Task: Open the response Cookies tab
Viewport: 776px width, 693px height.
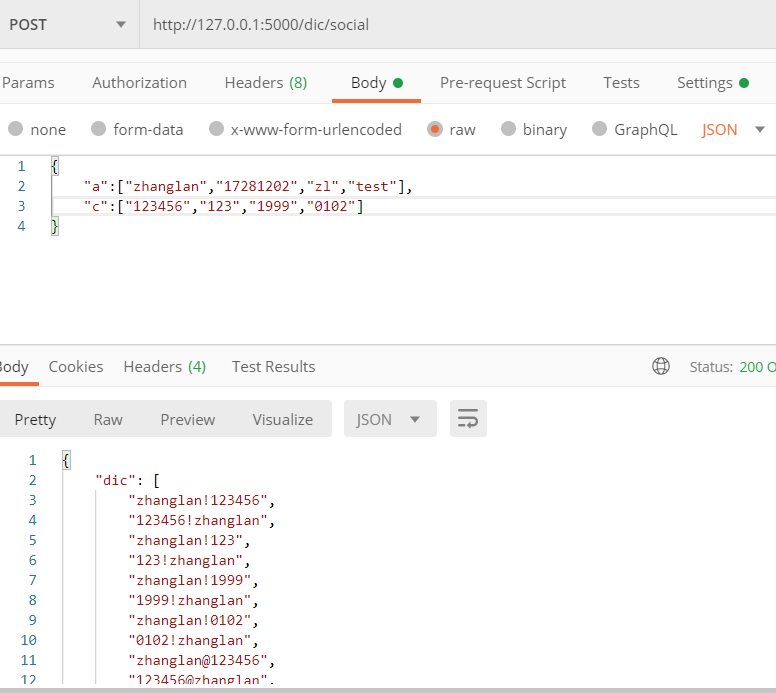Action: pos(76,367)
